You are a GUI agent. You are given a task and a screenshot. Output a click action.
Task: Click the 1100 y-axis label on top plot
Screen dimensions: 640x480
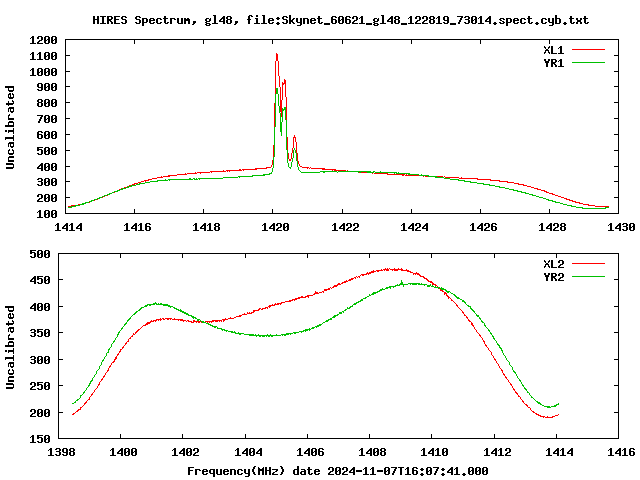[x=43, y=56]
